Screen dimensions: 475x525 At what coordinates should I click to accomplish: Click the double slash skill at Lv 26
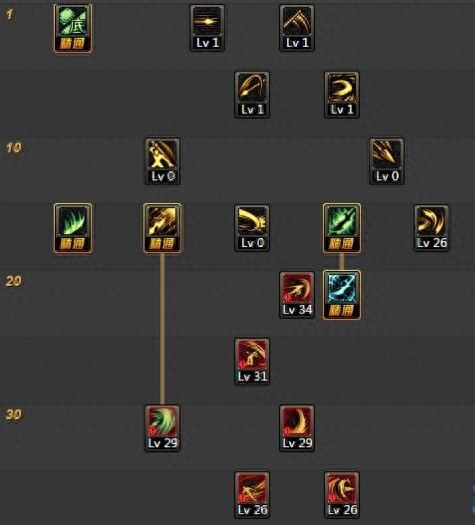point(431,228)
